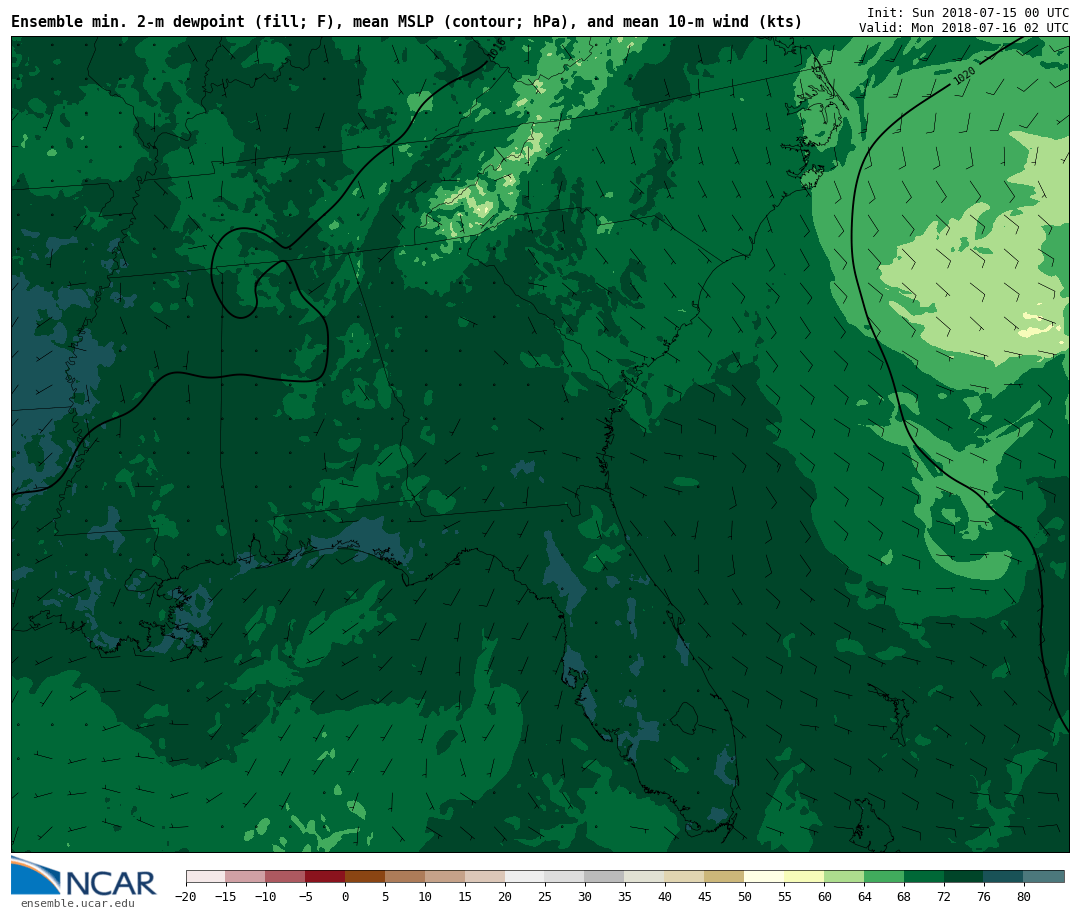This screenshot has width=1080, height=915.
Task: Click the Init timestamp text
Action: click(x=967, y=12)
